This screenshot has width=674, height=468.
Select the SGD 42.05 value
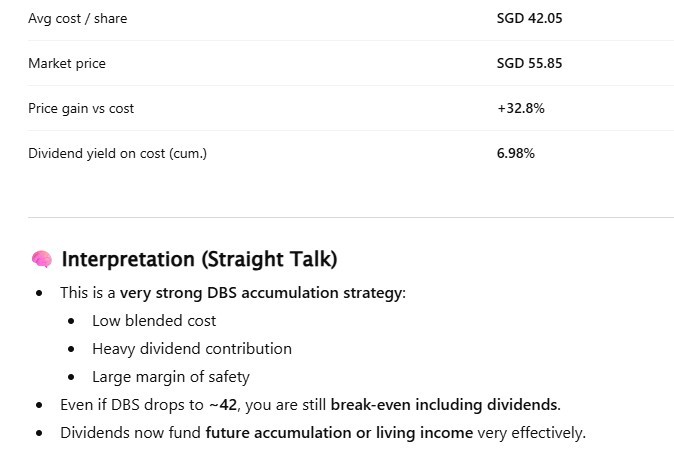tap(529, 18)
